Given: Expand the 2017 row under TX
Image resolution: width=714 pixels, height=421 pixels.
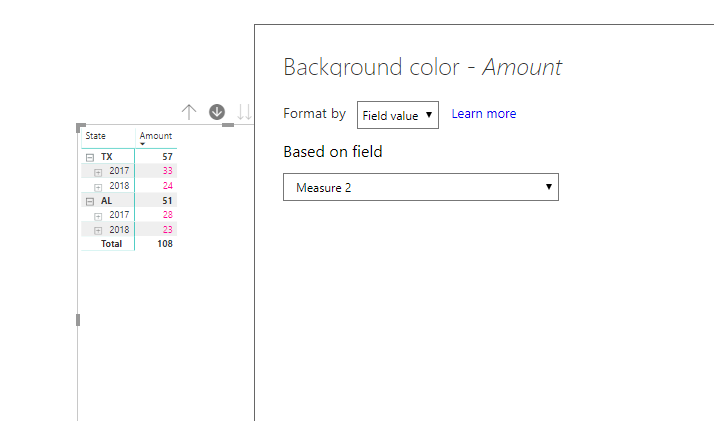Looking at the screenshot, I should [x=98, y=172].
